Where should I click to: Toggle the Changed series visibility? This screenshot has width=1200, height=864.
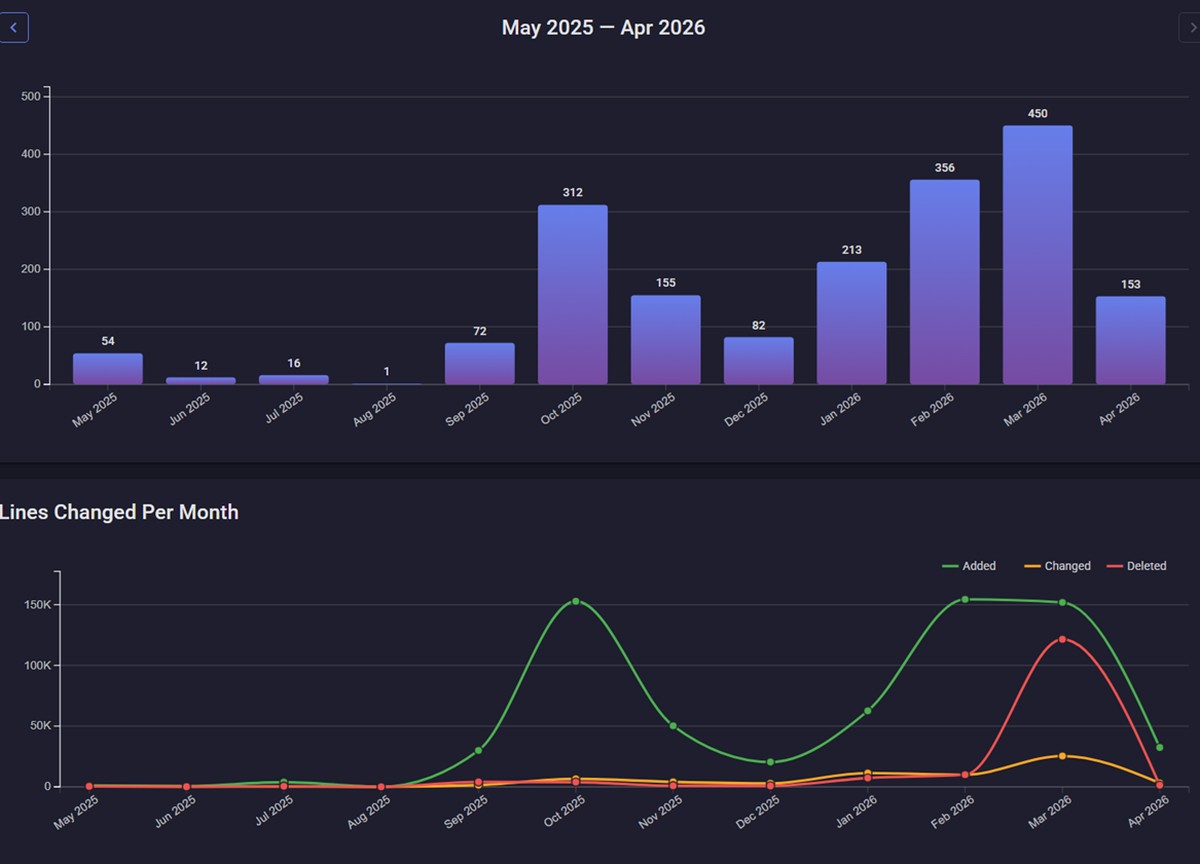coord(1057,566)
